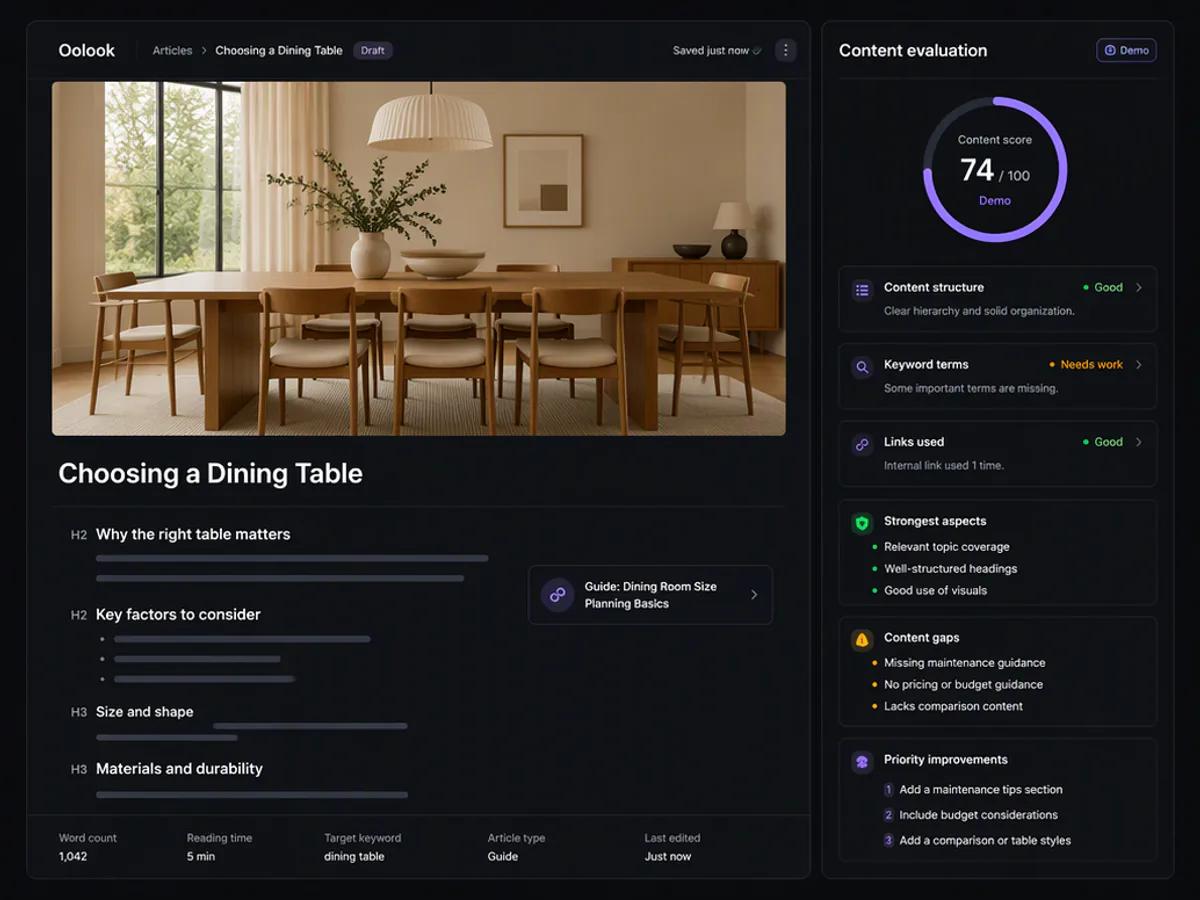
Task: Click the Saved just now status text
Action: (x=711, y=51)
